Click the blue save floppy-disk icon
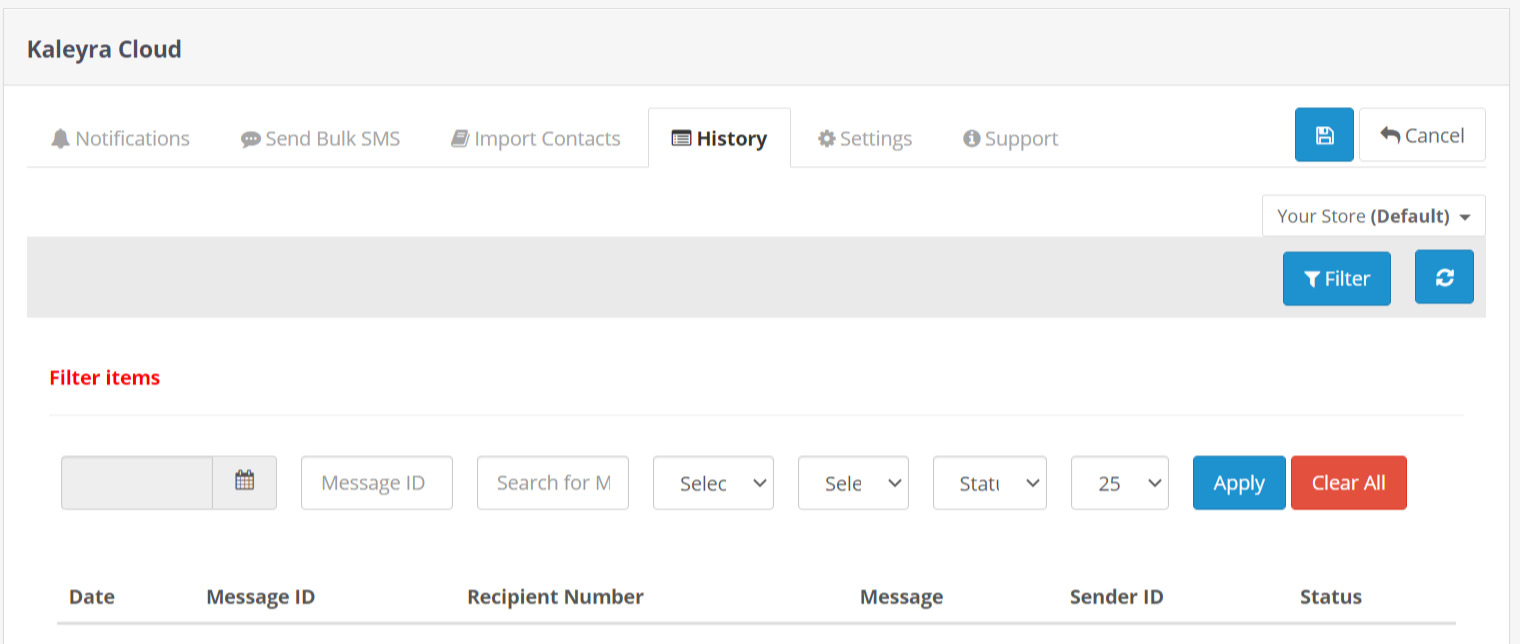Image resolution: width=1520 pixels, height=644 pixels. [x=1324, y=135]
